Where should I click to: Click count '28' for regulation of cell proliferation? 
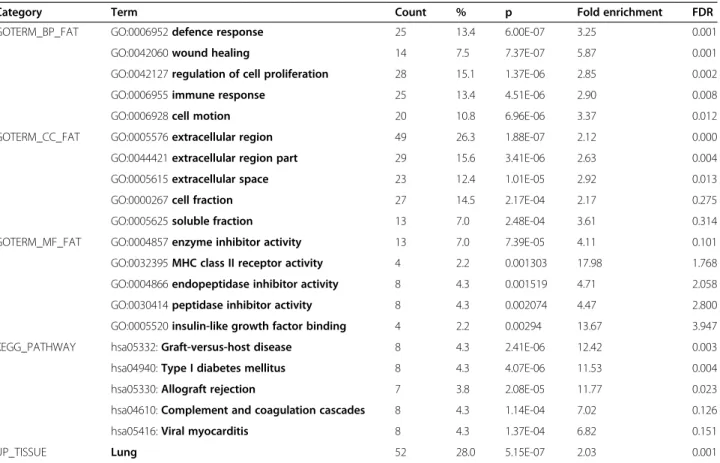[x=400, y=74]
